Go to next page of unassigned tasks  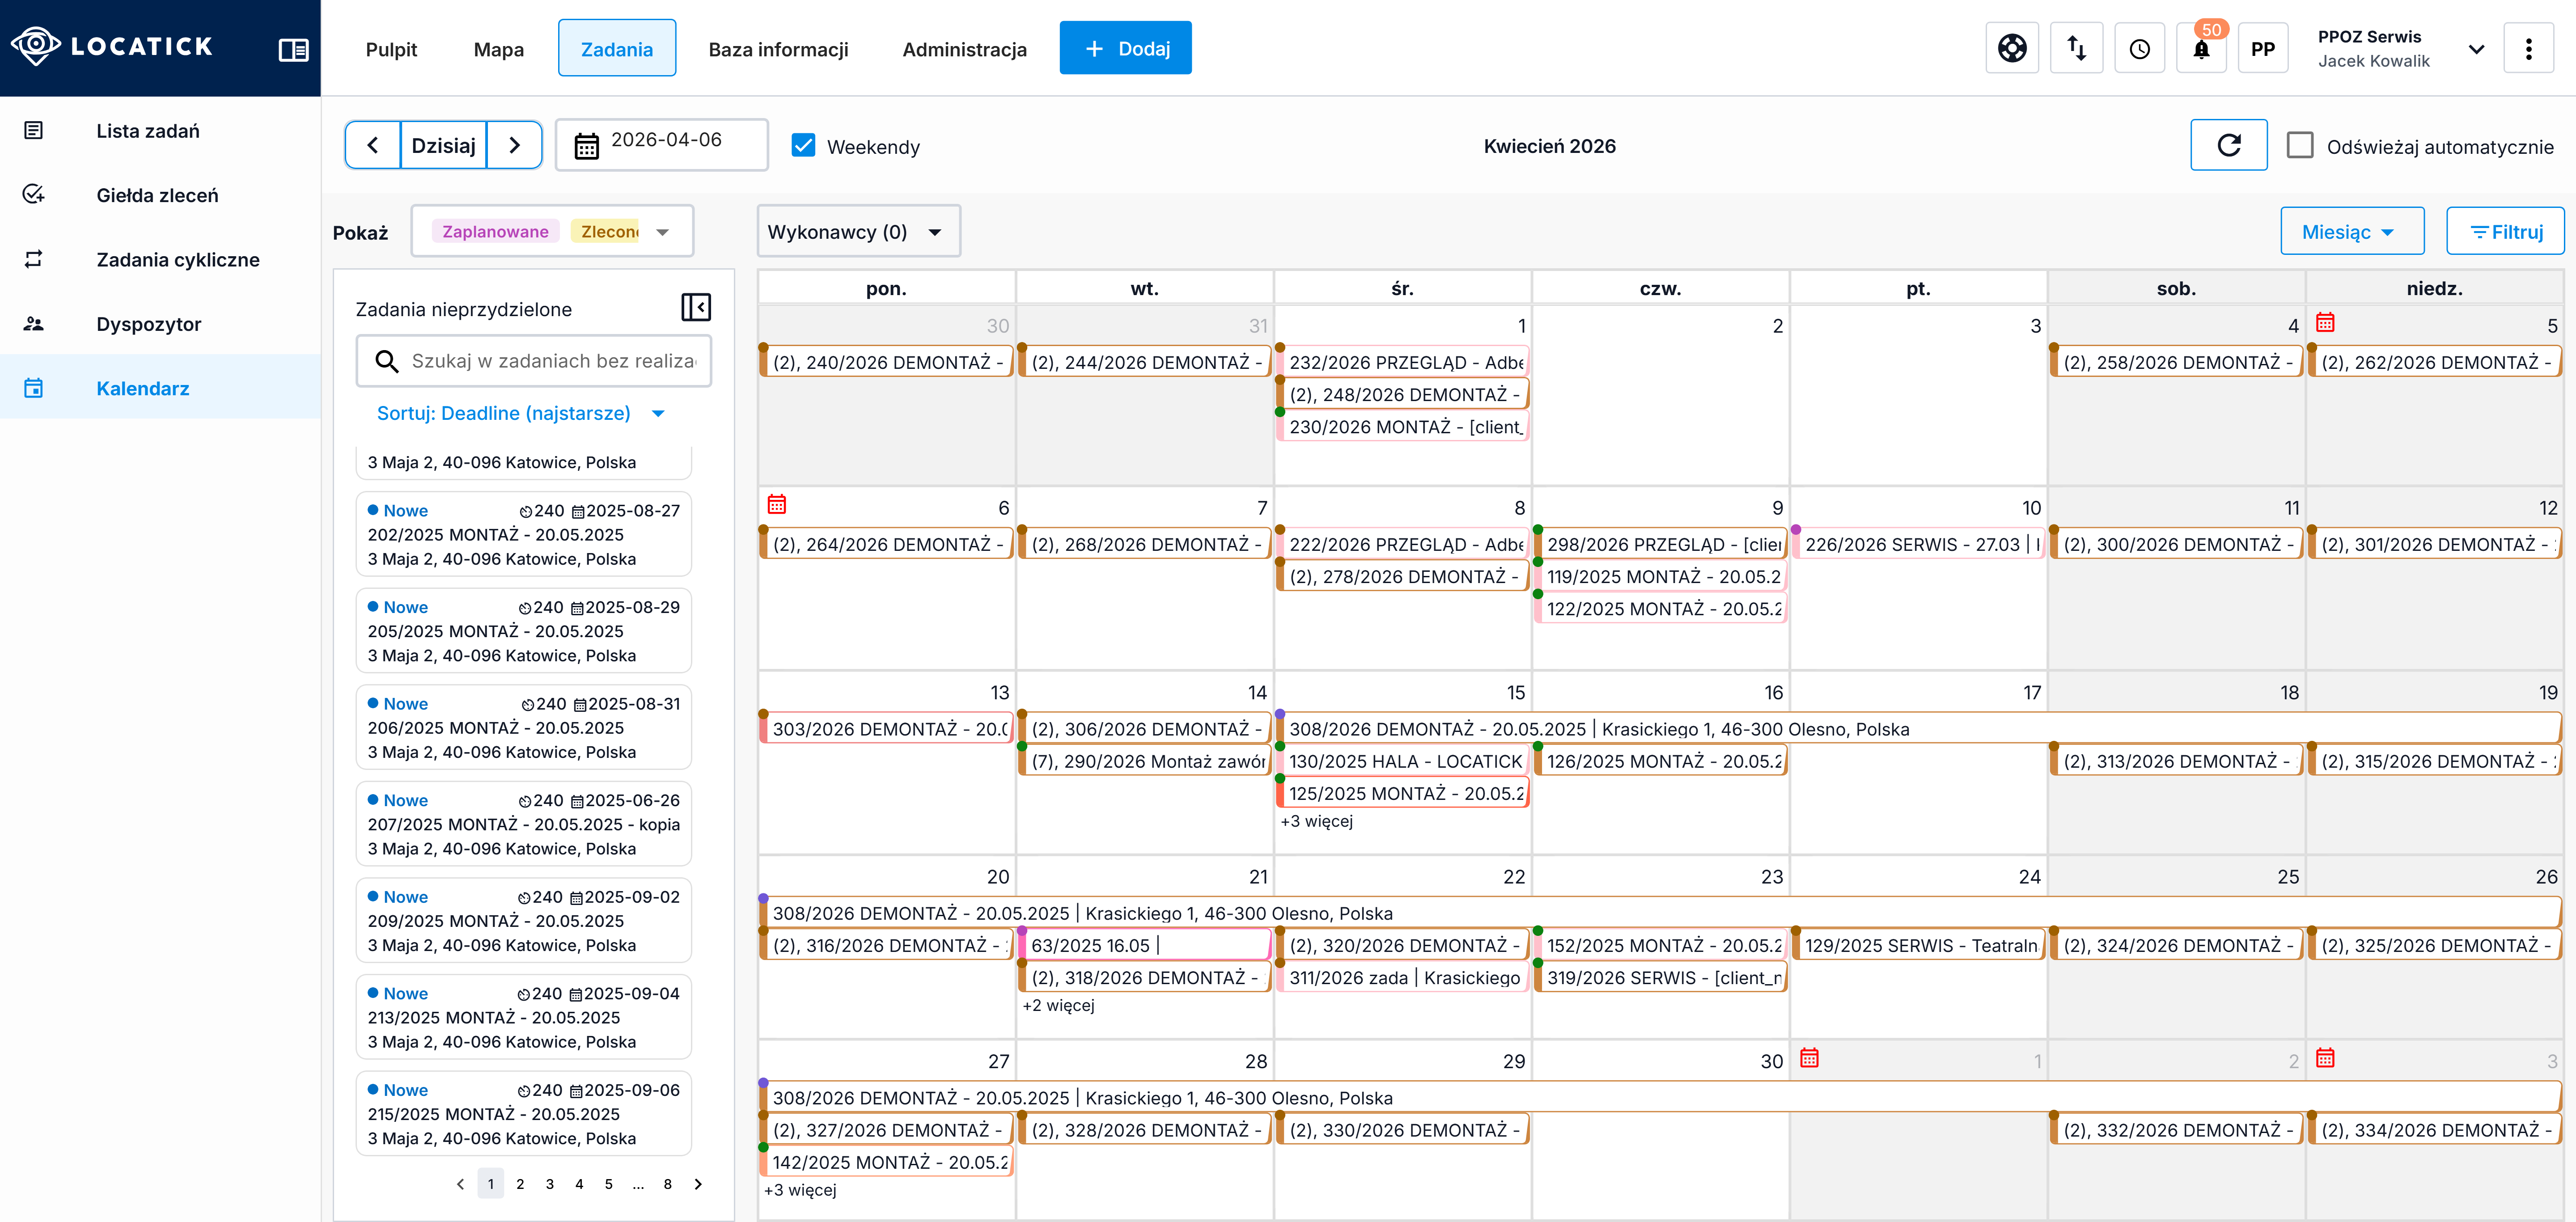click(698, 1184)
